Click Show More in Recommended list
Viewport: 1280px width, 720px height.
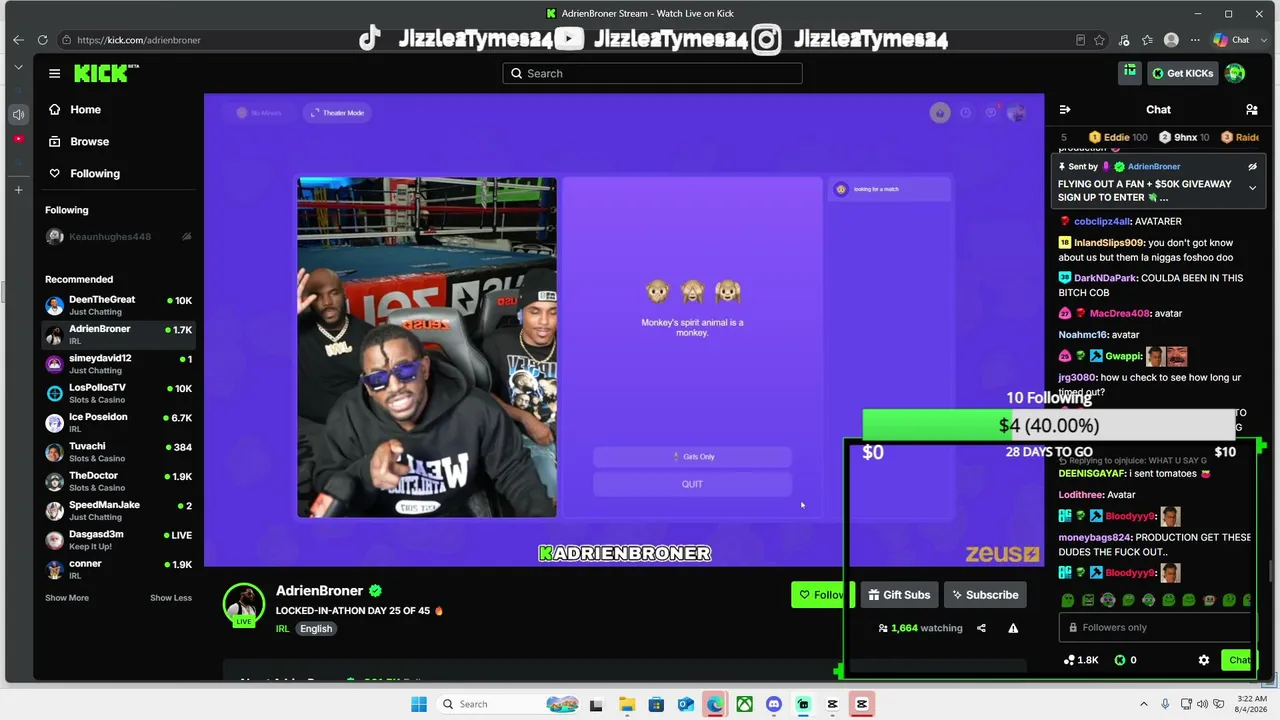coord(67,598)
